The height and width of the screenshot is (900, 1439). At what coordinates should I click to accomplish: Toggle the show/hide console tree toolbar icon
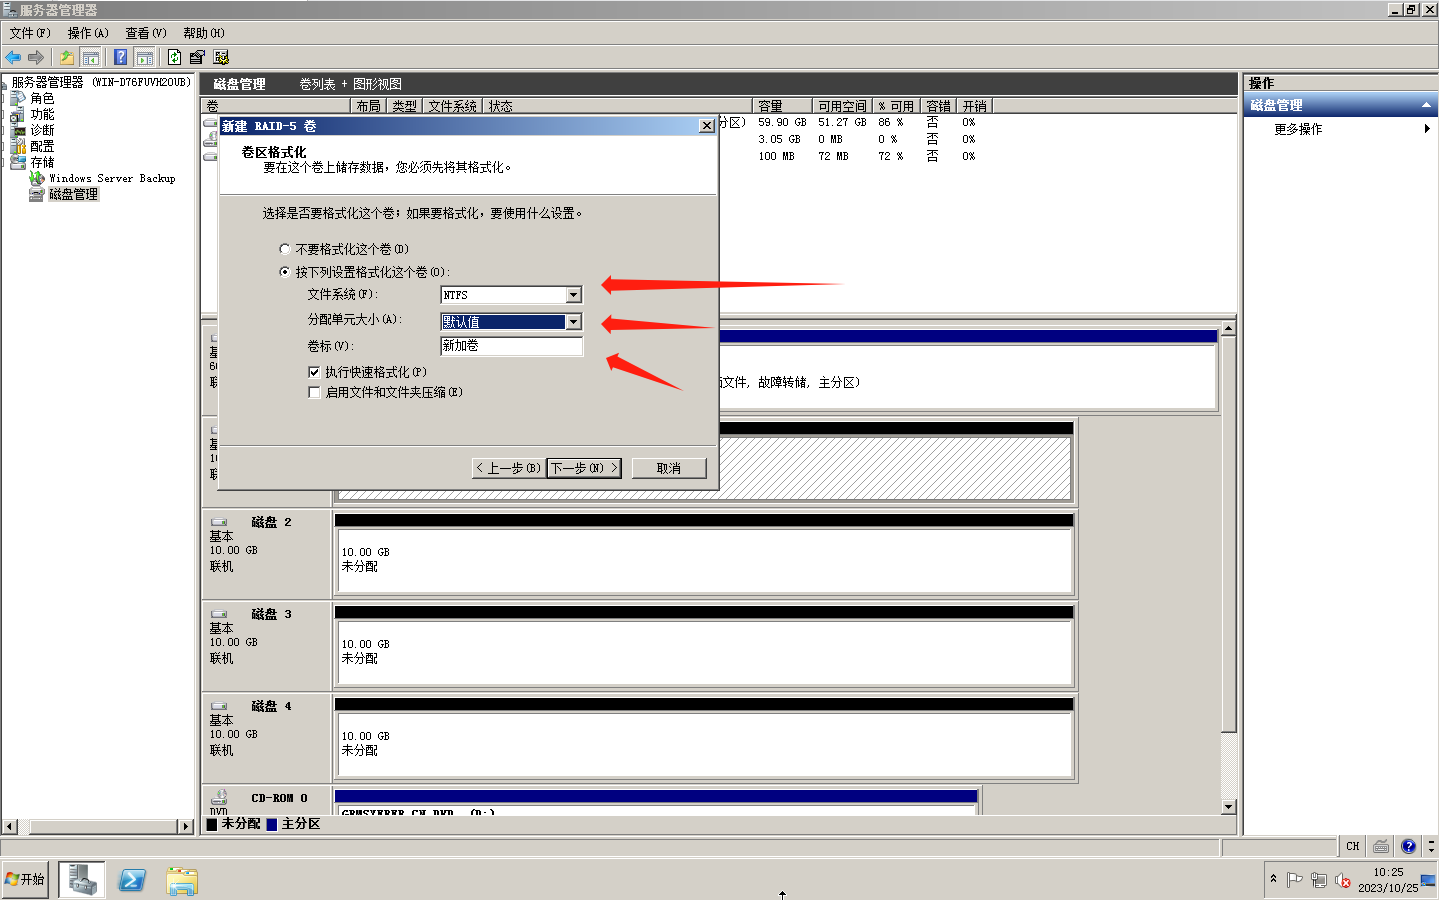90,57
